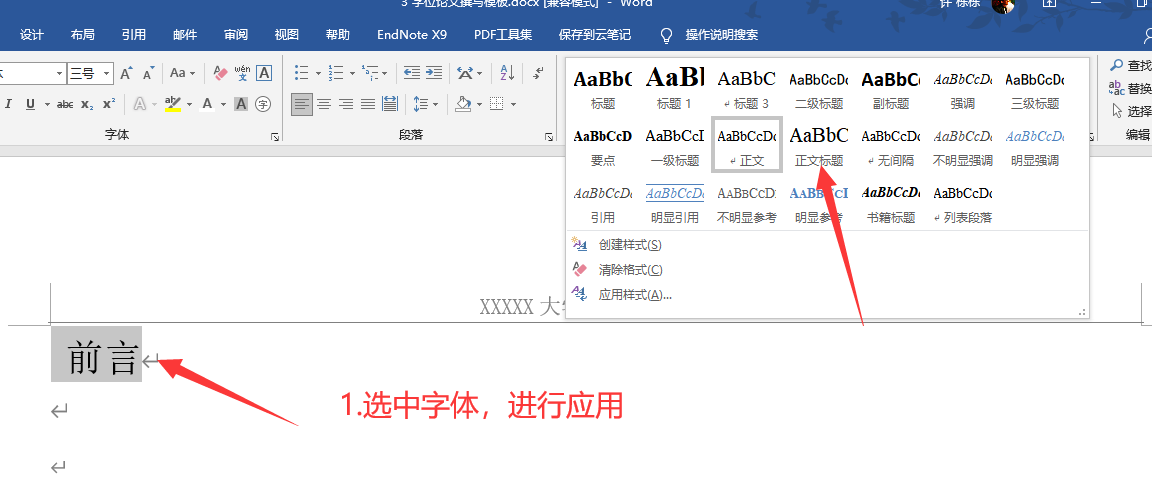Clear all formatting eraser icon
The height and width of the screenshot is (501, 1152).
click(x=220, y=73)
